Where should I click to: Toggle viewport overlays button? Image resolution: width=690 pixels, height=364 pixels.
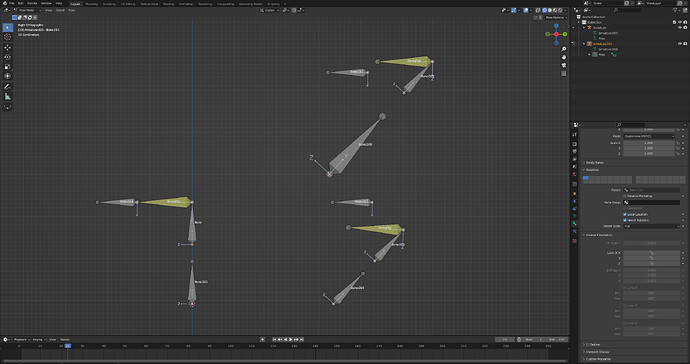click(x=526, y=10)
